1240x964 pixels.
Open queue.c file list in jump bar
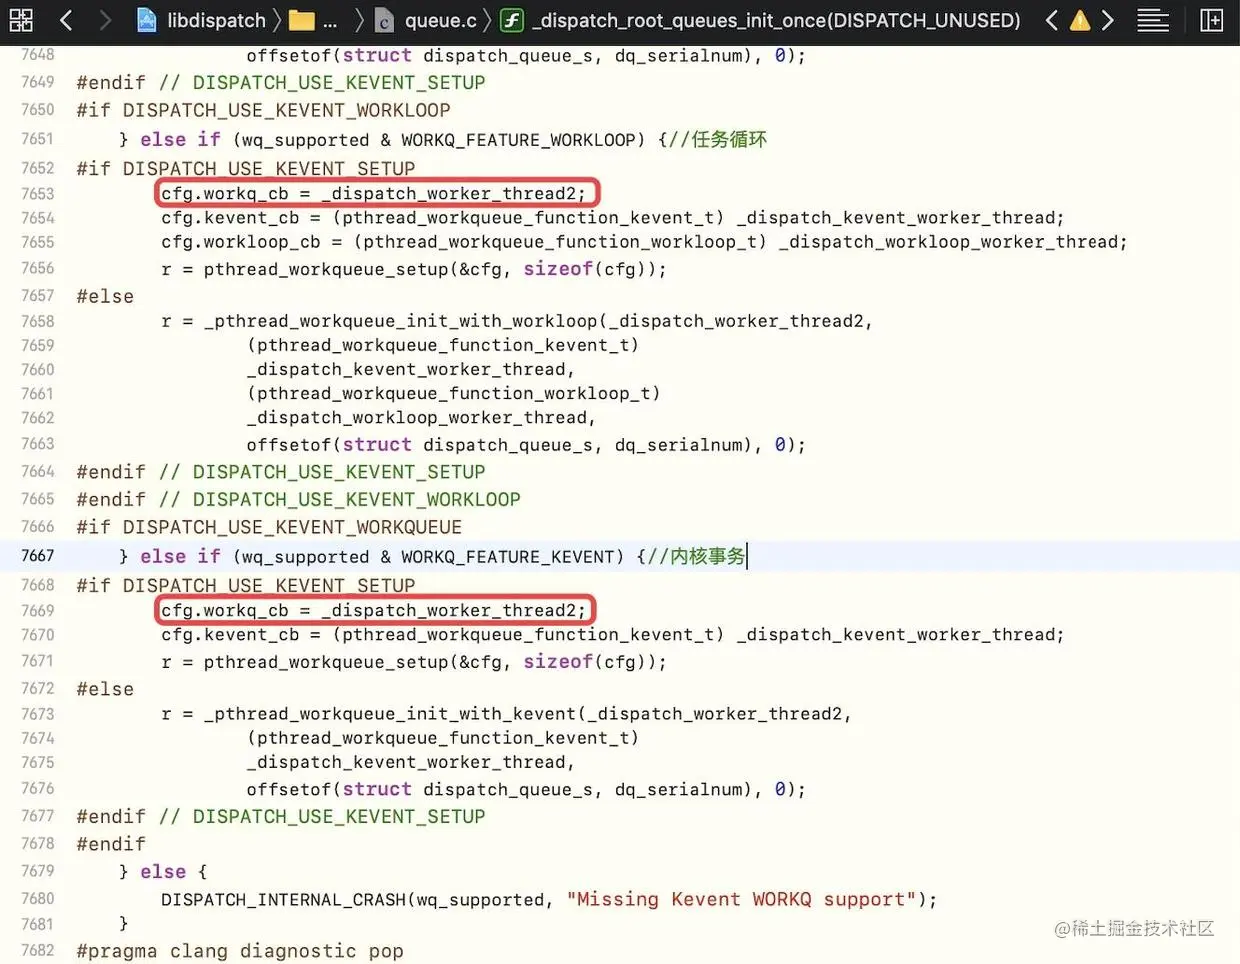[440, 20]
